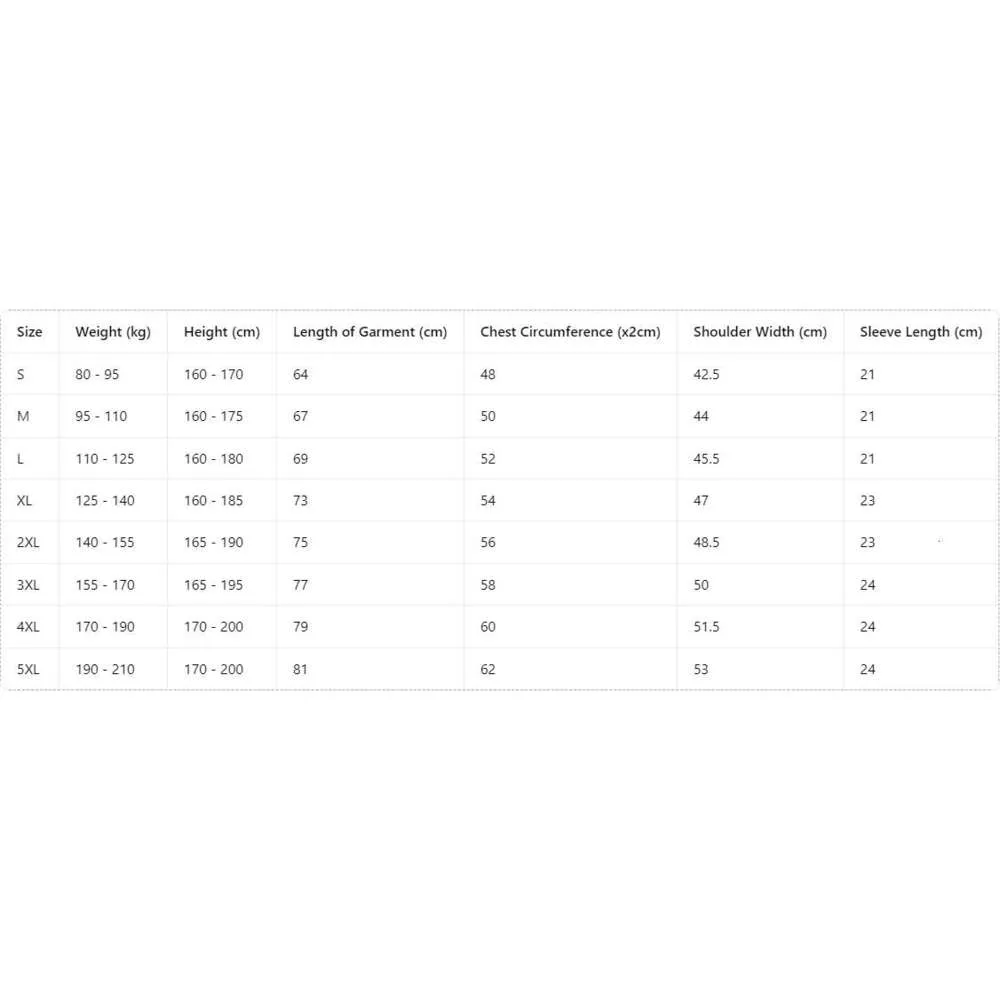Viewport: 1000px width, 1000px height.
Task: Click the Sleeve Length (cm) header
Action: (x=921, y=332)
